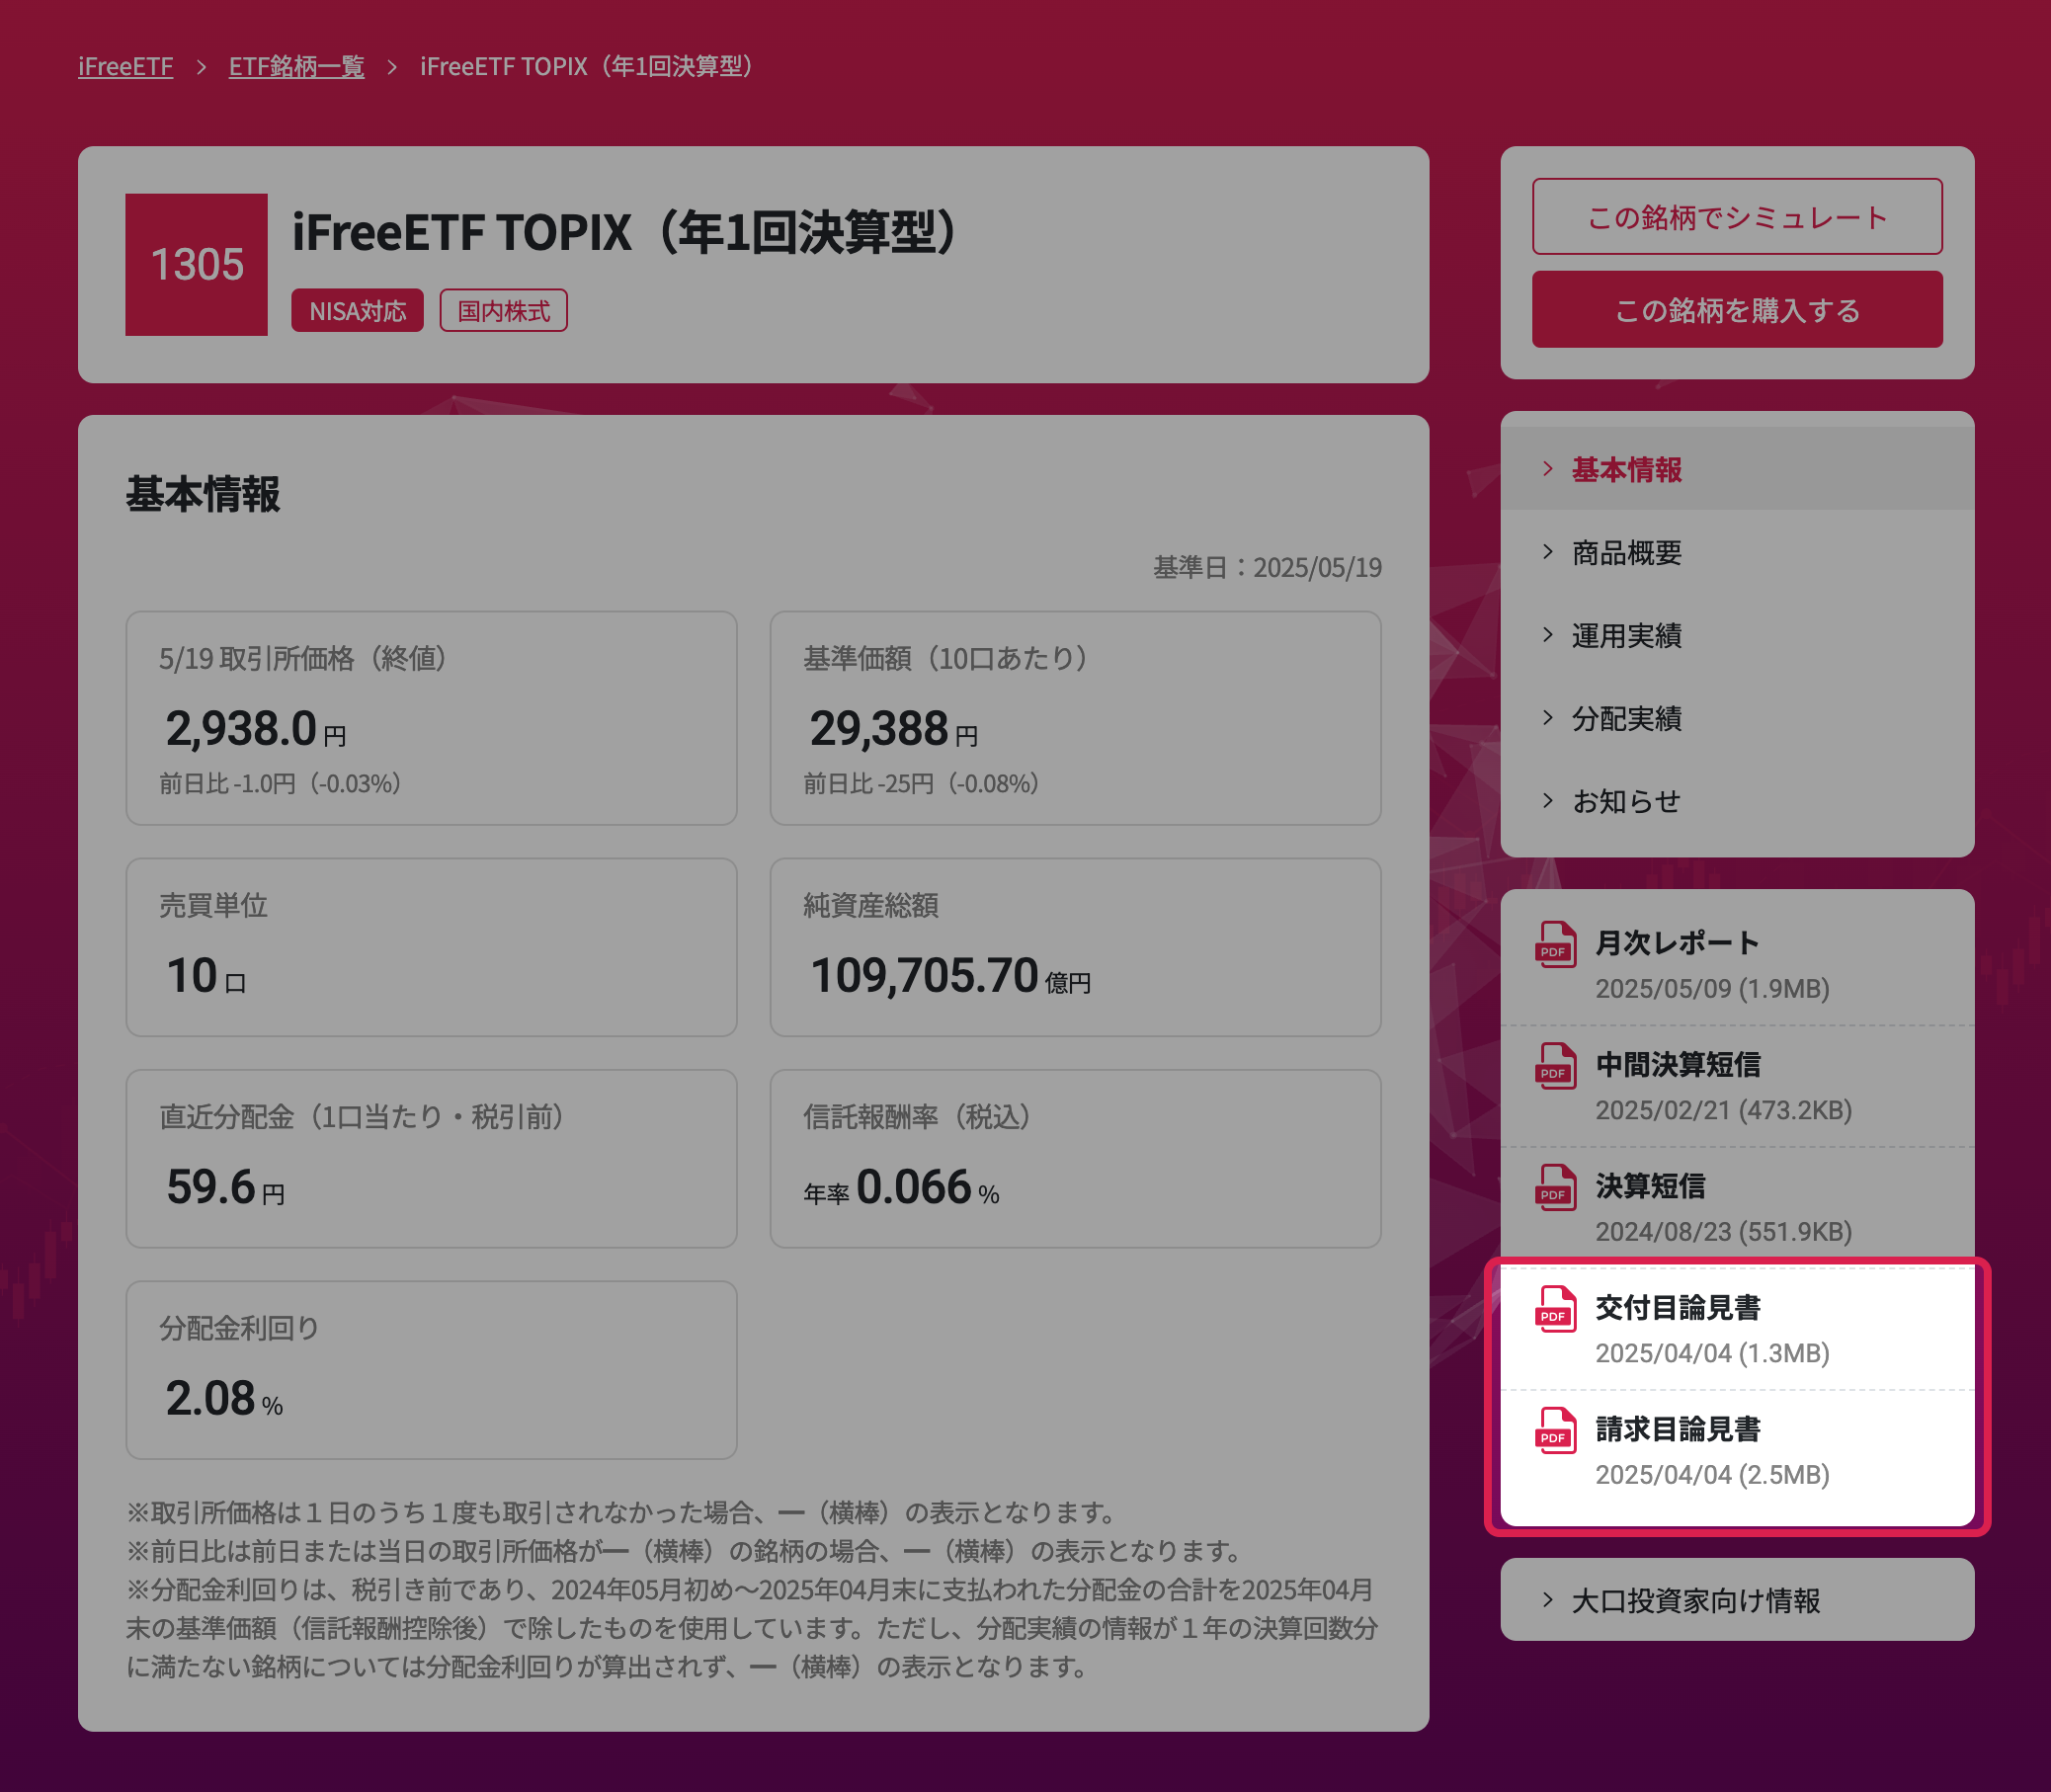Open the 月次レポート PDF icon
Screen dimensions: 2051x1792
pyautogui.click(x=1555, y=944)
